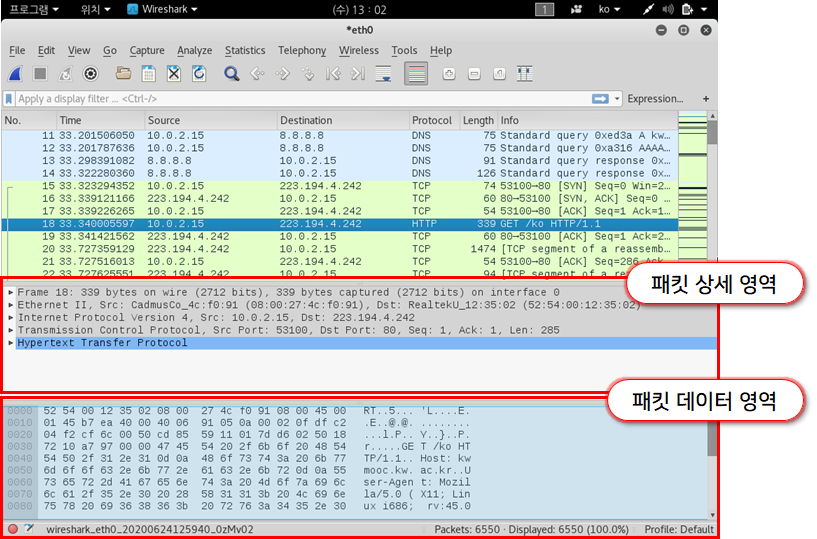The height and width of the screenshot is (539, 817).
Task: Open the Analyze menu
Action: [194, 51]
